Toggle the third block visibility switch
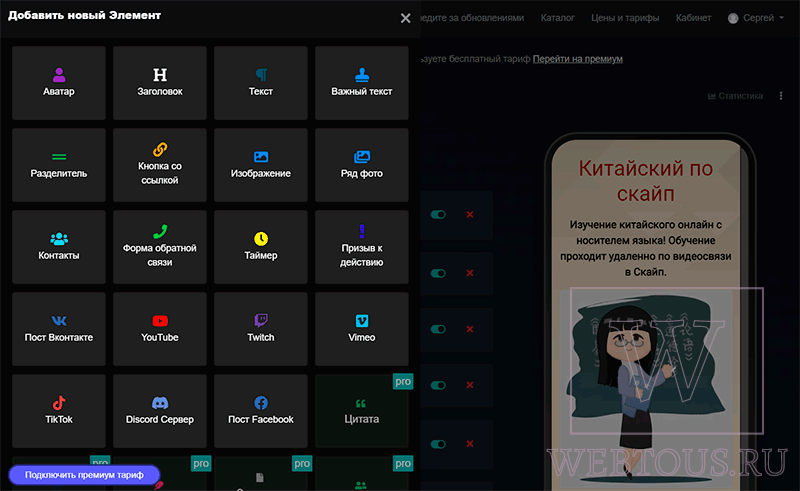Screen dimensions: 800x491 click(438, 329)
